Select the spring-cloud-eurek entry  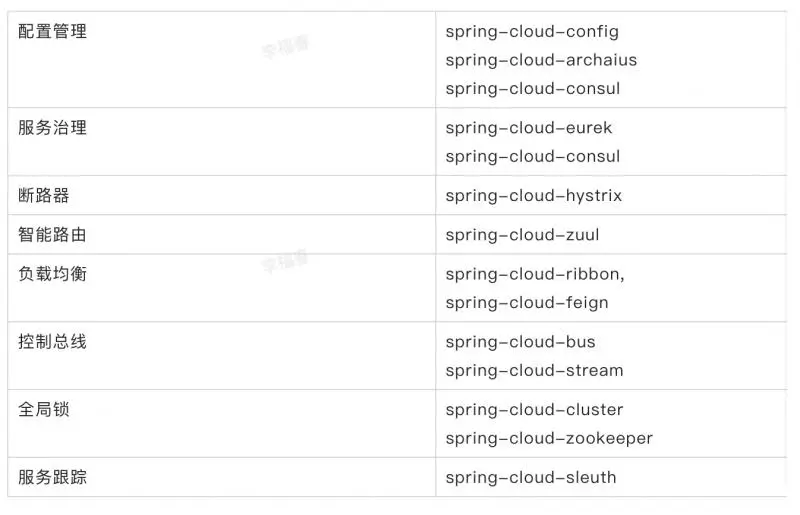pyautogui.click(x=529, y=128)
